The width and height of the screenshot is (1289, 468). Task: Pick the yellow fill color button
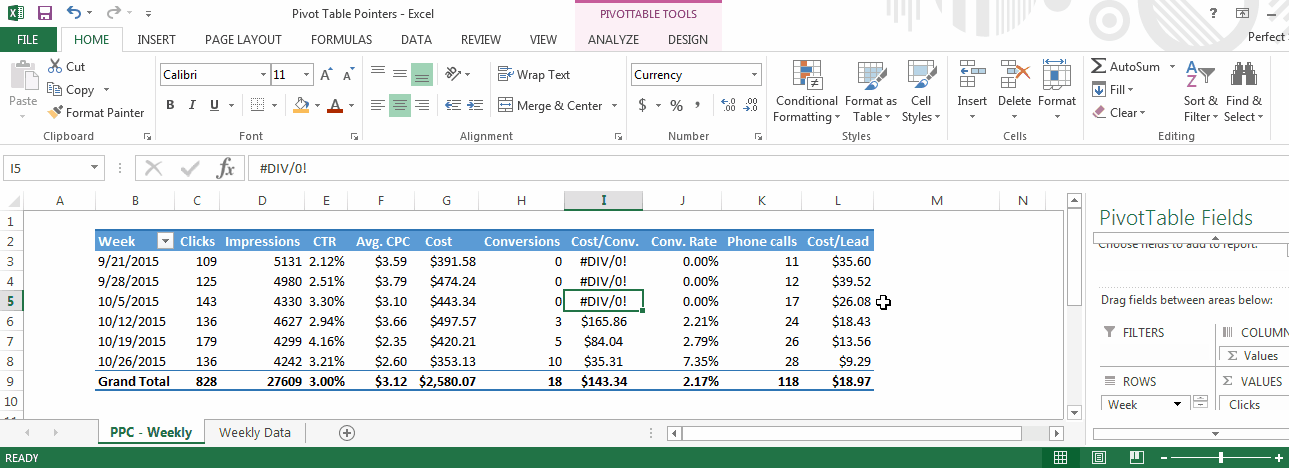point(302,105)
